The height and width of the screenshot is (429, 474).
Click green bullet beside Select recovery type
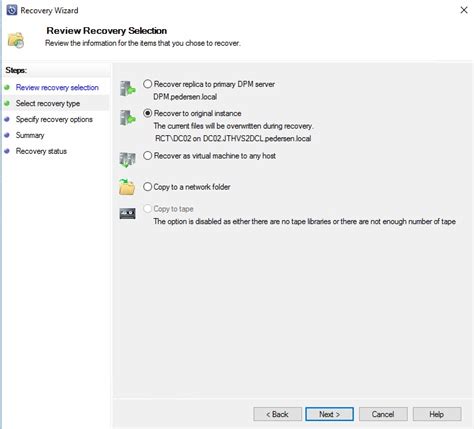pos(7,103)
